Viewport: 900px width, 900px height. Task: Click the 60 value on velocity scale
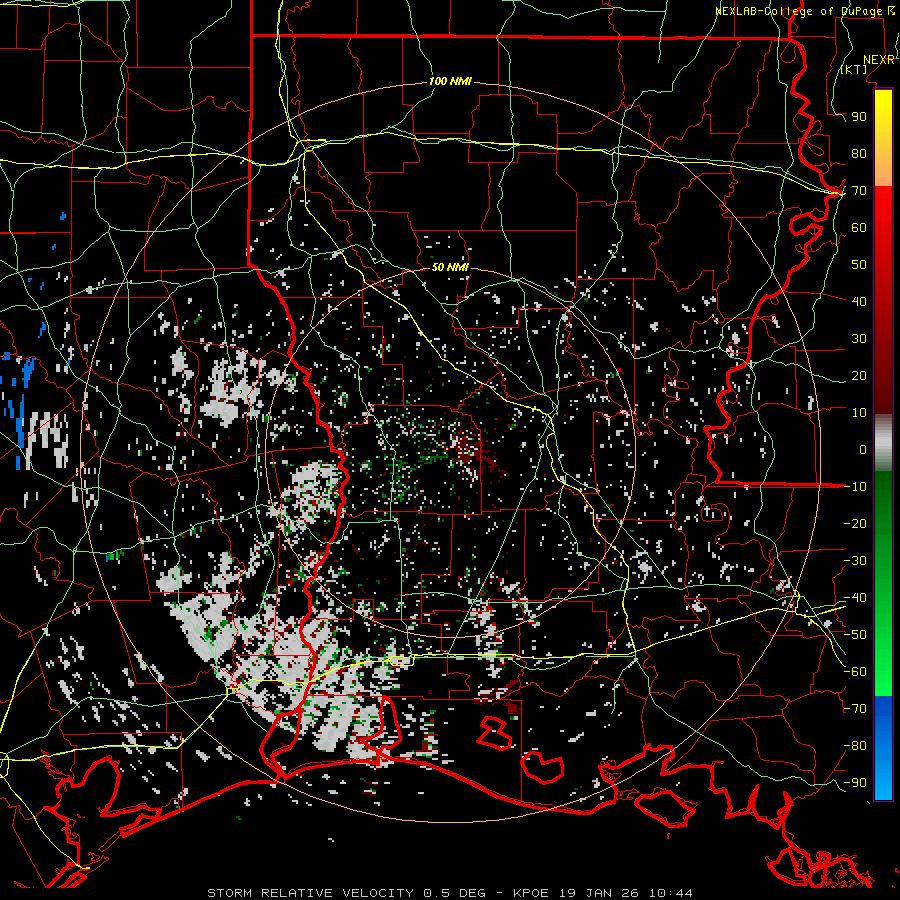click(x=859, y=228)
